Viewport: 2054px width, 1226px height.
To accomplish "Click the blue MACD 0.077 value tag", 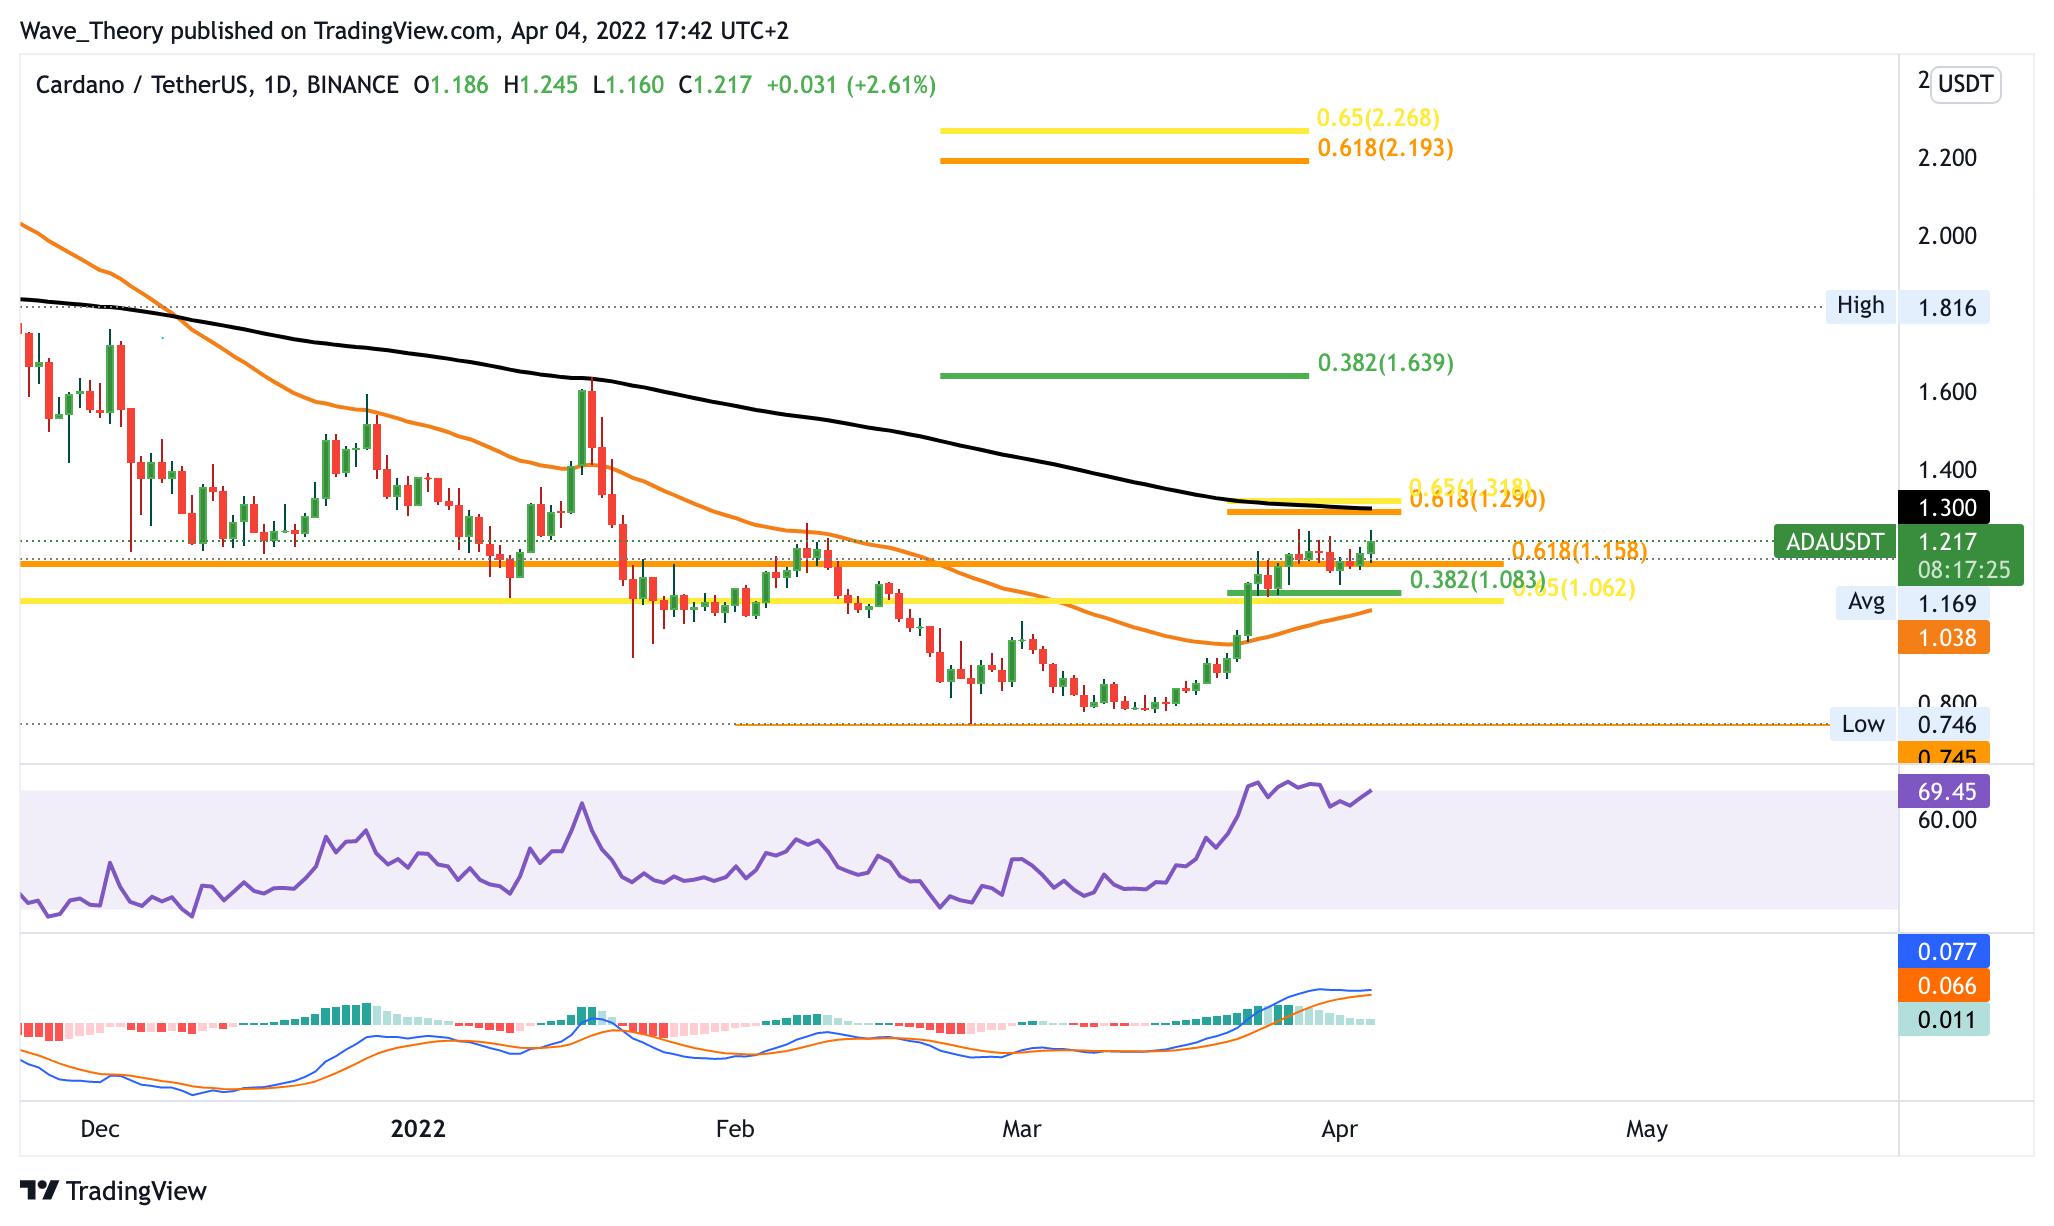I will click(1943, 951).
